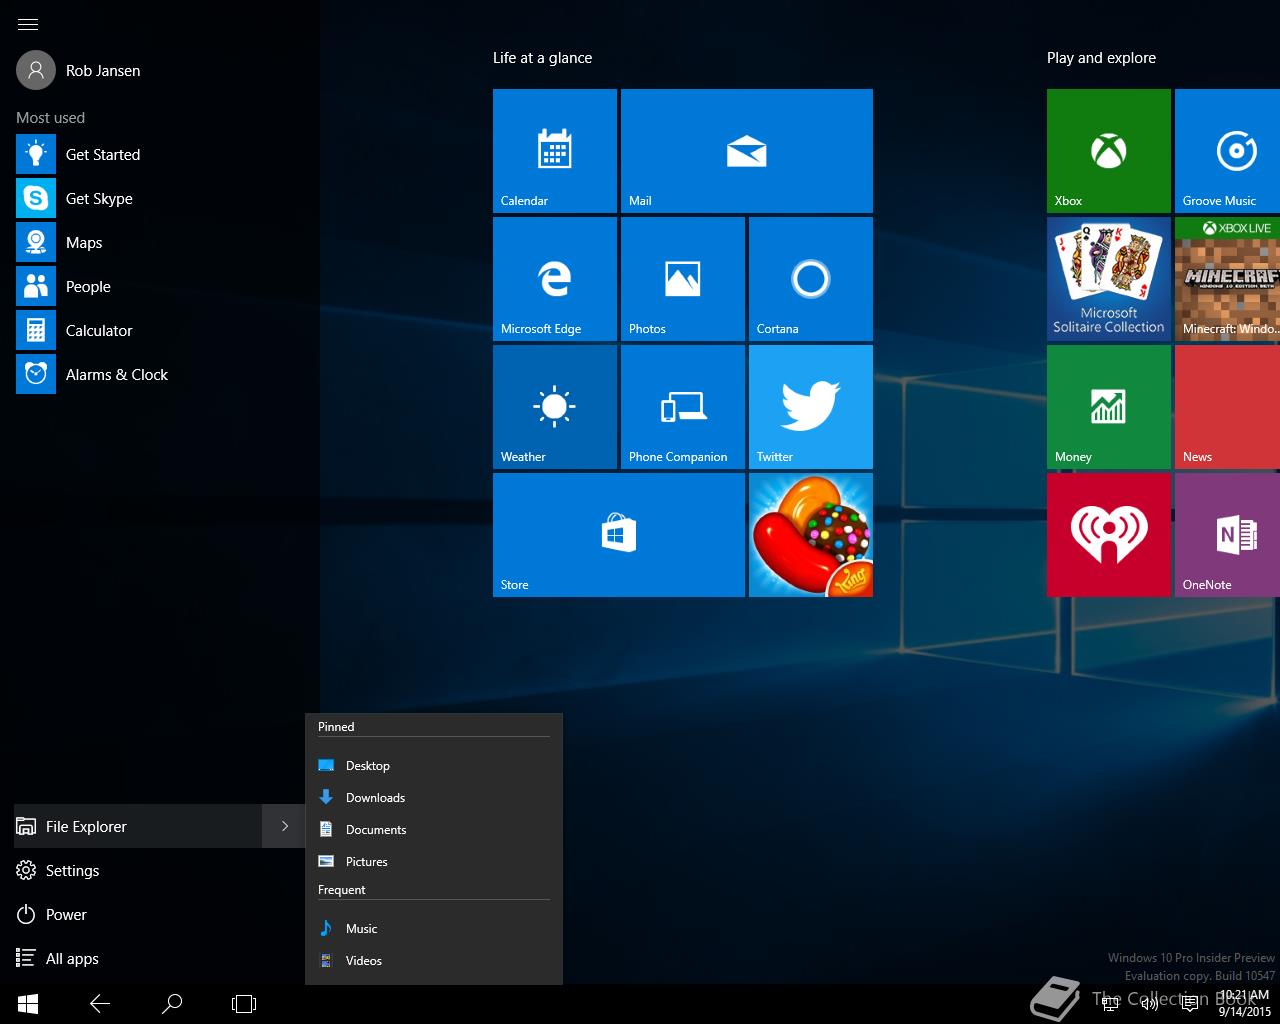Open the Money tile

point(1109,407)
